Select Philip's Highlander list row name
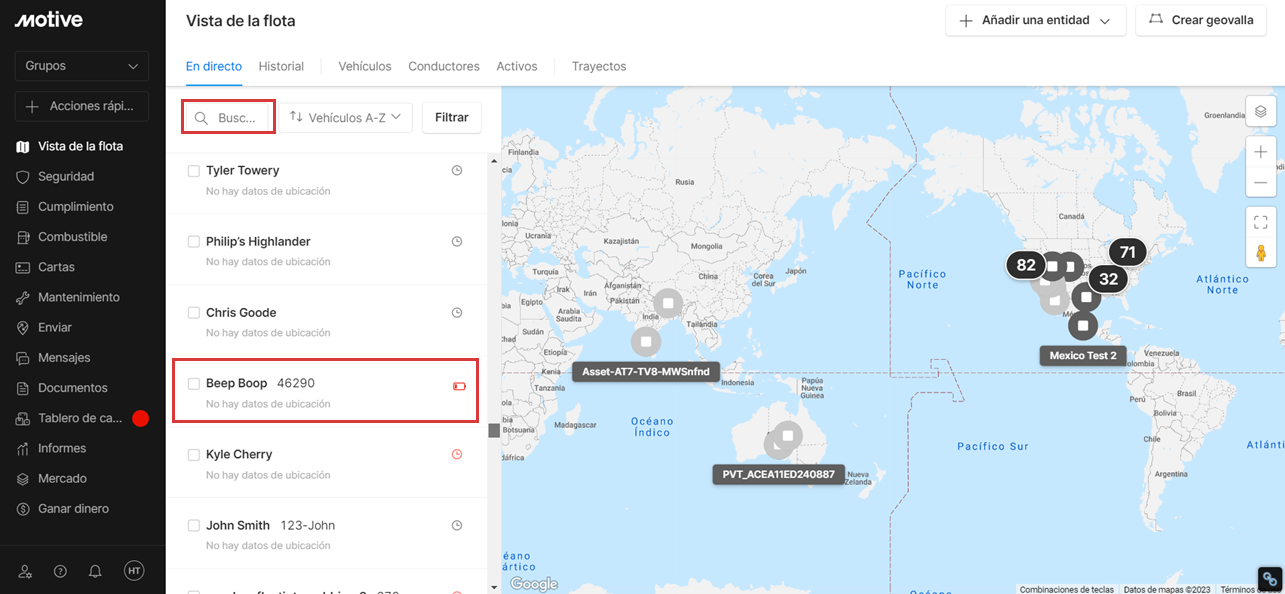The width and height of the screenshot is (1285, 594). (258, 242)
